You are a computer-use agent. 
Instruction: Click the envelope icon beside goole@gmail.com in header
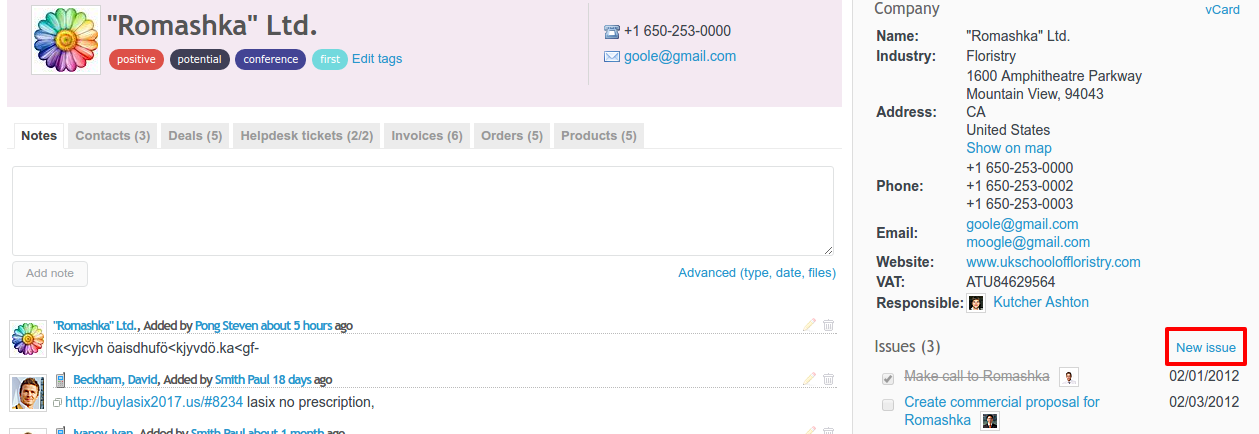[612, 57]
